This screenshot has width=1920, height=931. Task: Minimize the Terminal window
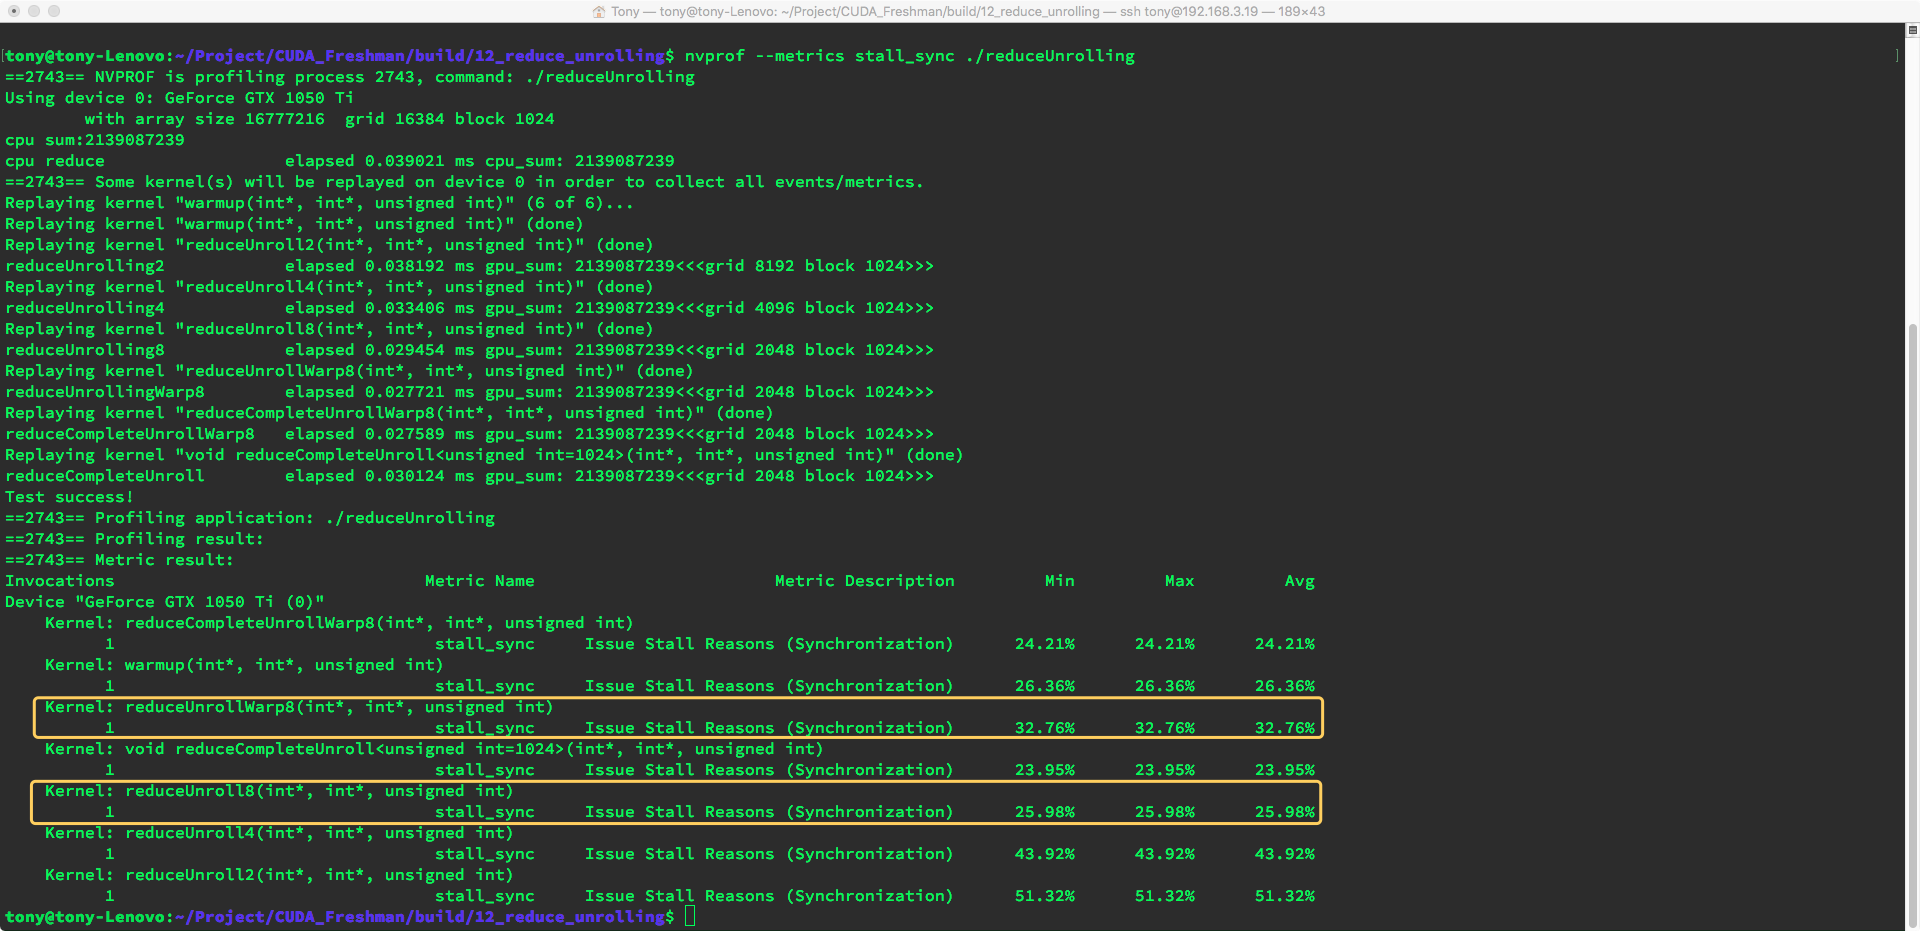34,11
